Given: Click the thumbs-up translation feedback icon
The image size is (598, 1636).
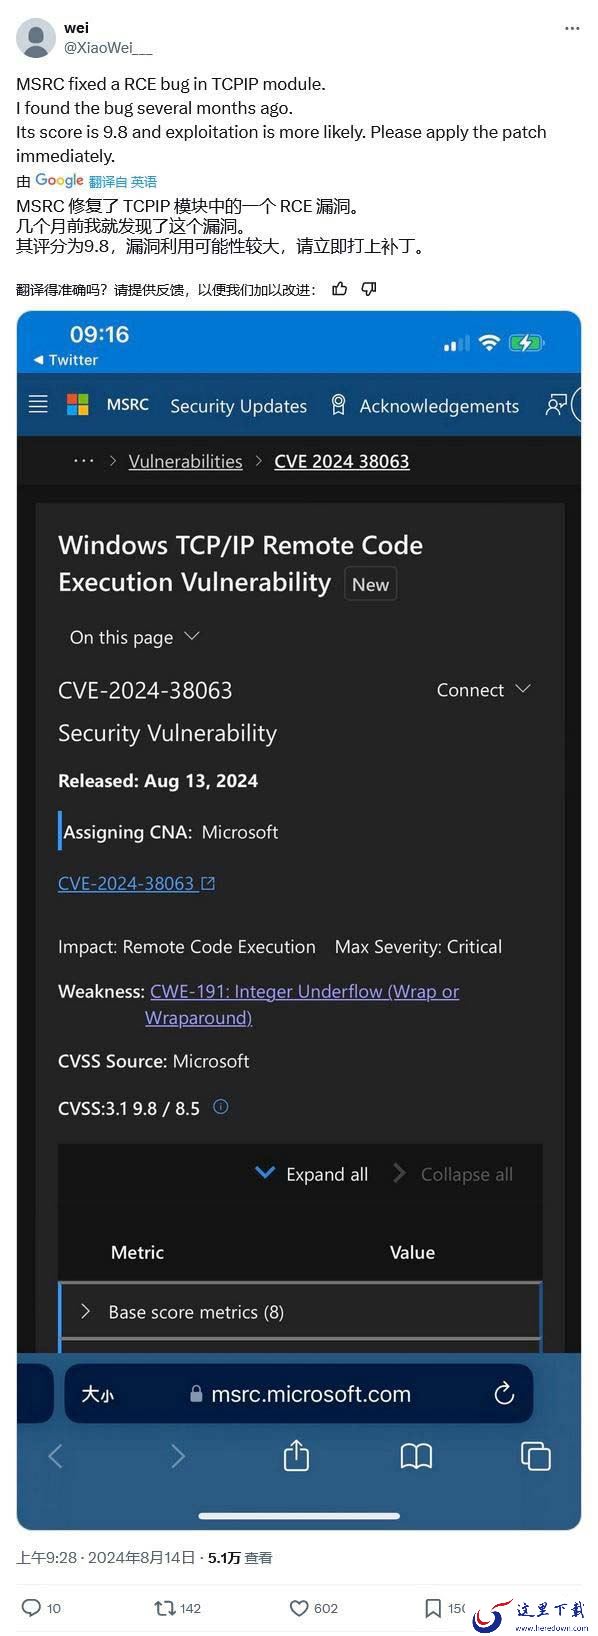Looking at the screenshot, I should [340, 289].
